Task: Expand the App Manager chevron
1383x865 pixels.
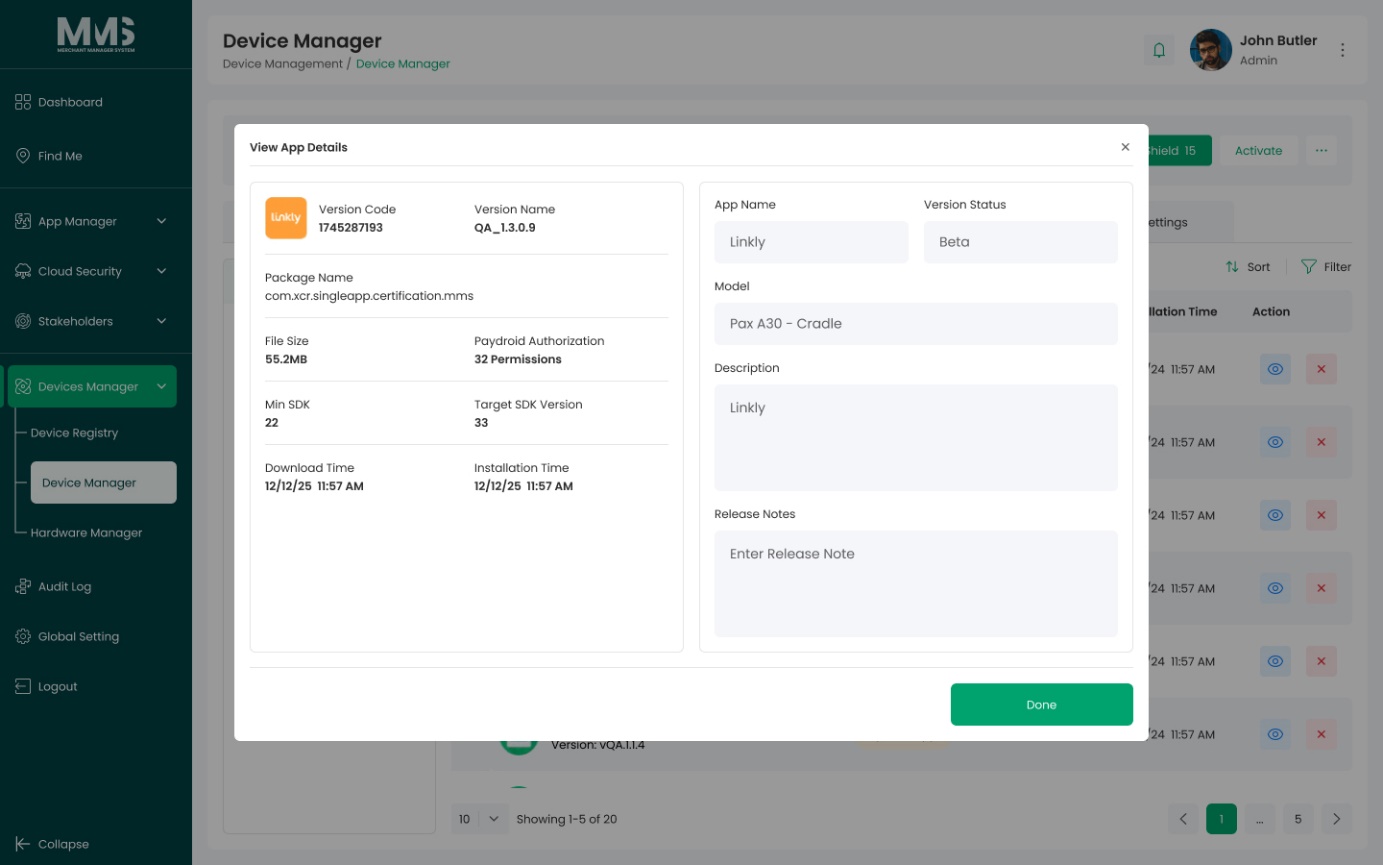Action: [x=162, y=221]
